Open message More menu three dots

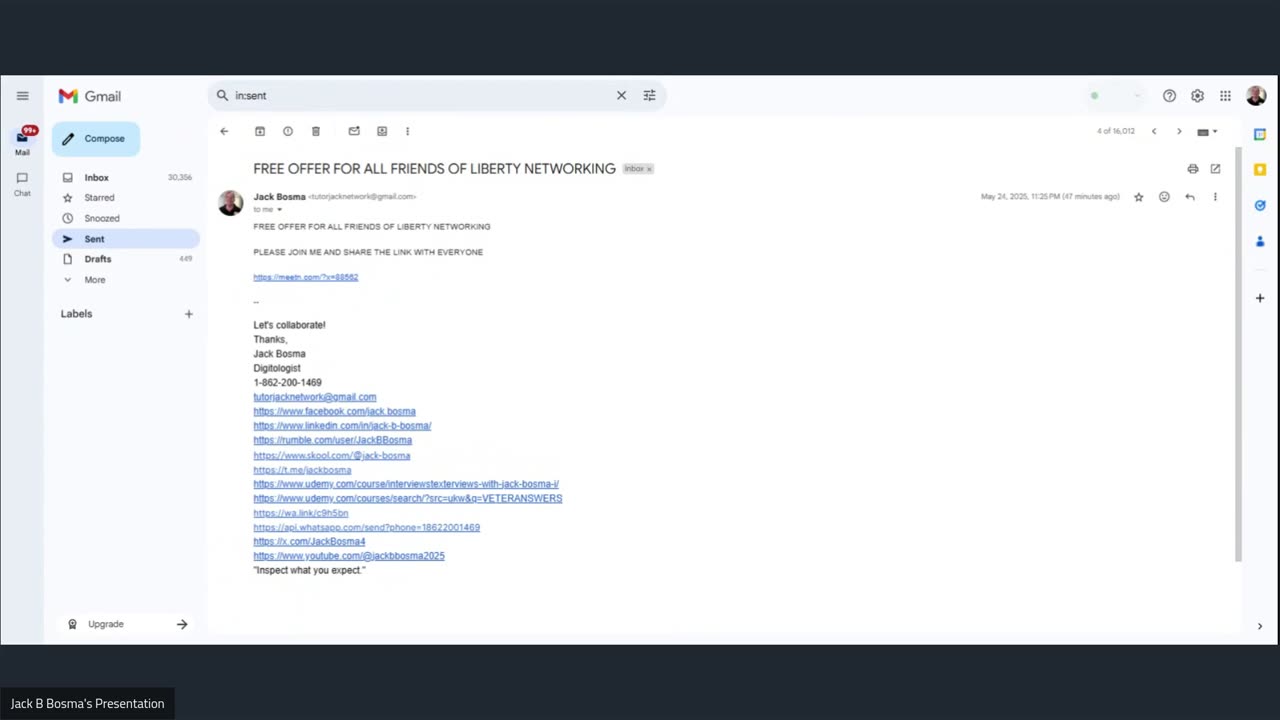pyautogui.click(x=1215, y=197)
